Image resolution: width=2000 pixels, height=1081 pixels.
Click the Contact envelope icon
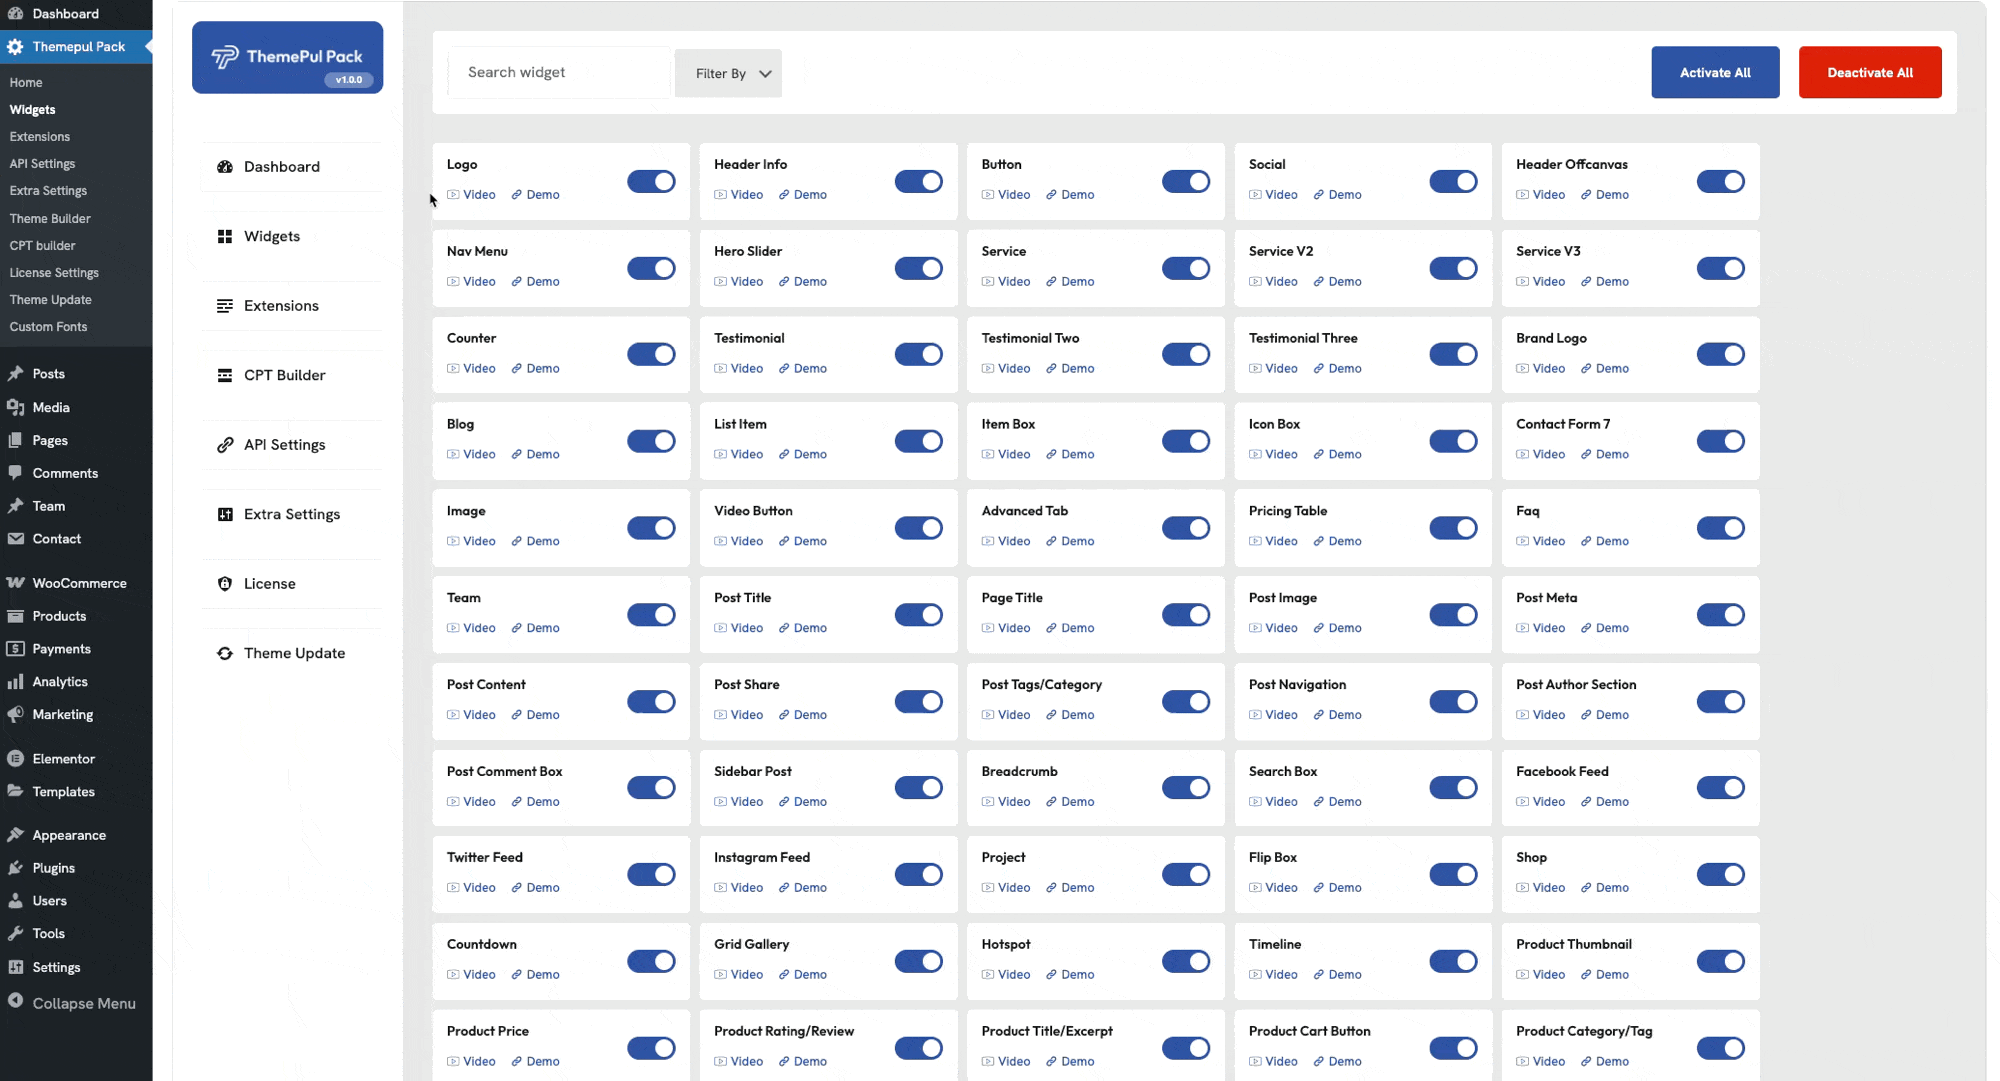[15, 539]
